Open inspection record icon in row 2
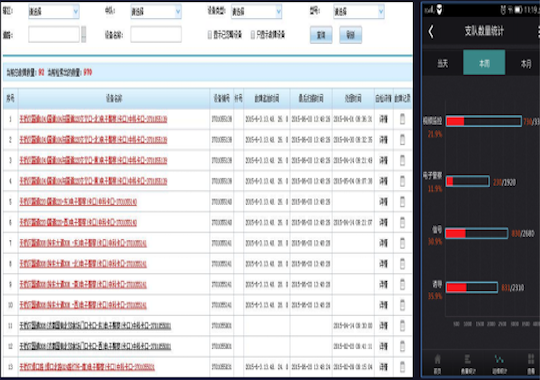Screen dimensions: 540x380 402,140
